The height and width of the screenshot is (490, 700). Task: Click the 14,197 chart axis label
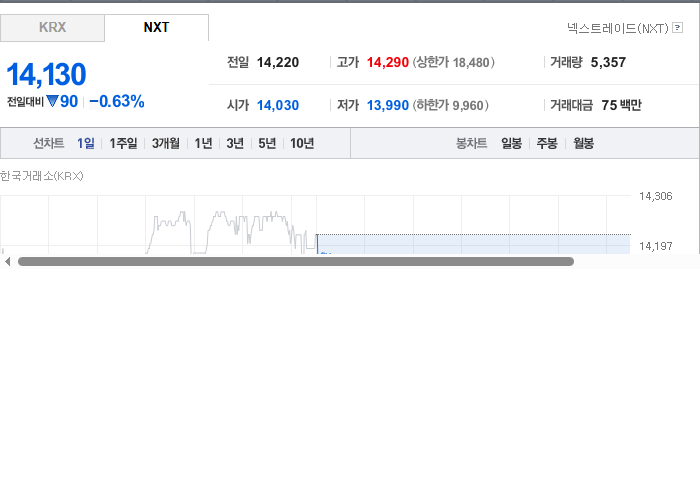[655, 246]
